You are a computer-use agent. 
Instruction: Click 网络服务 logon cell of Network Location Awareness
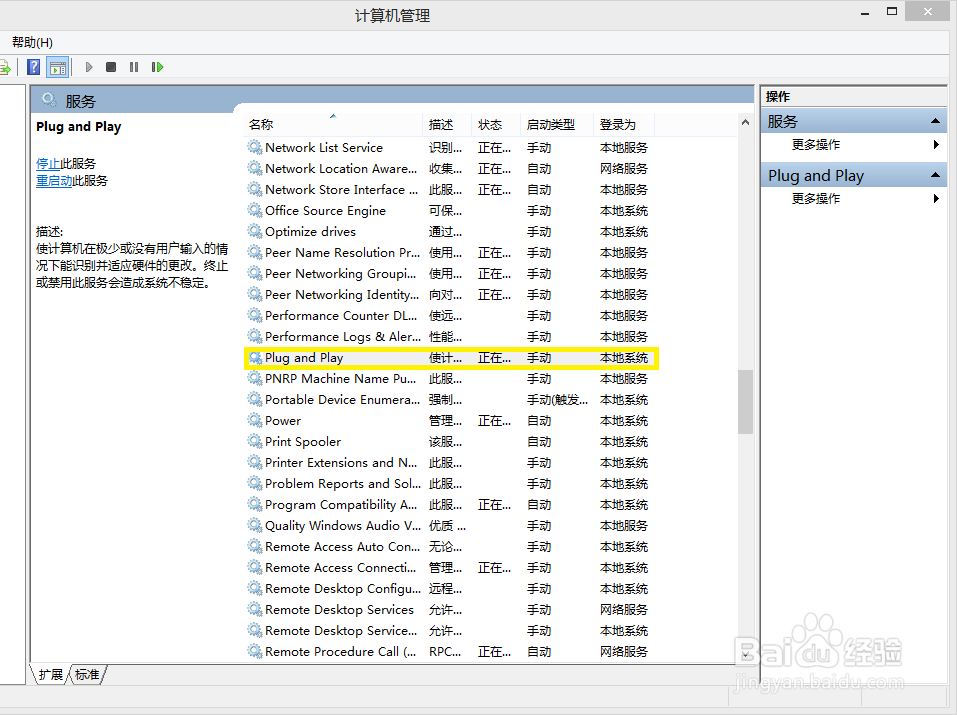click(x=623, y=168)
